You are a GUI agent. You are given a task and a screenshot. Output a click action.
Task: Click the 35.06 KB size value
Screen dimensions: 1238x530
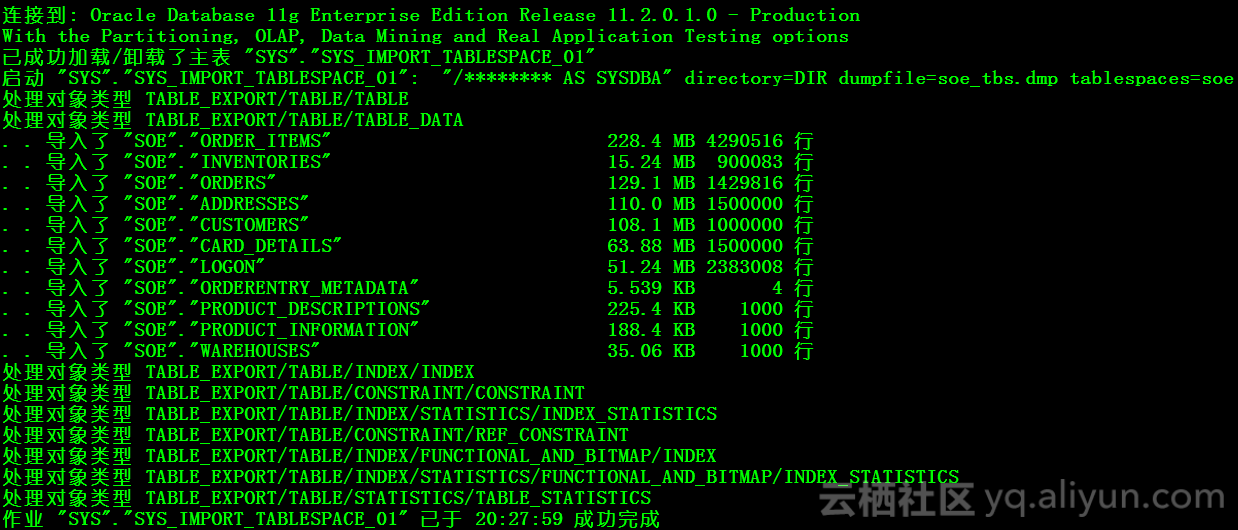pos(651,351)
